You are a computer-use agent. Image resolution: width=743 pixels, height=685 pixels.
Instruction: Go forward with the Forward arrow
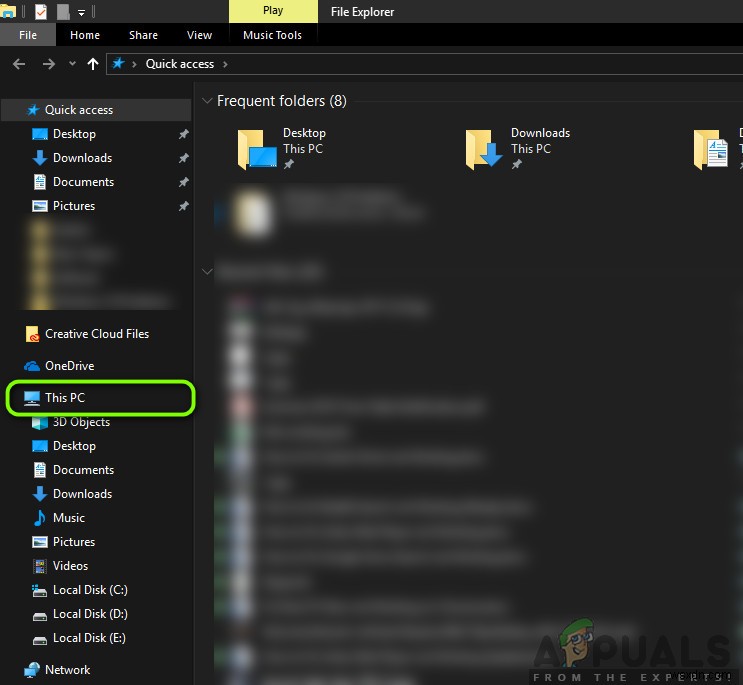(48, 64)
